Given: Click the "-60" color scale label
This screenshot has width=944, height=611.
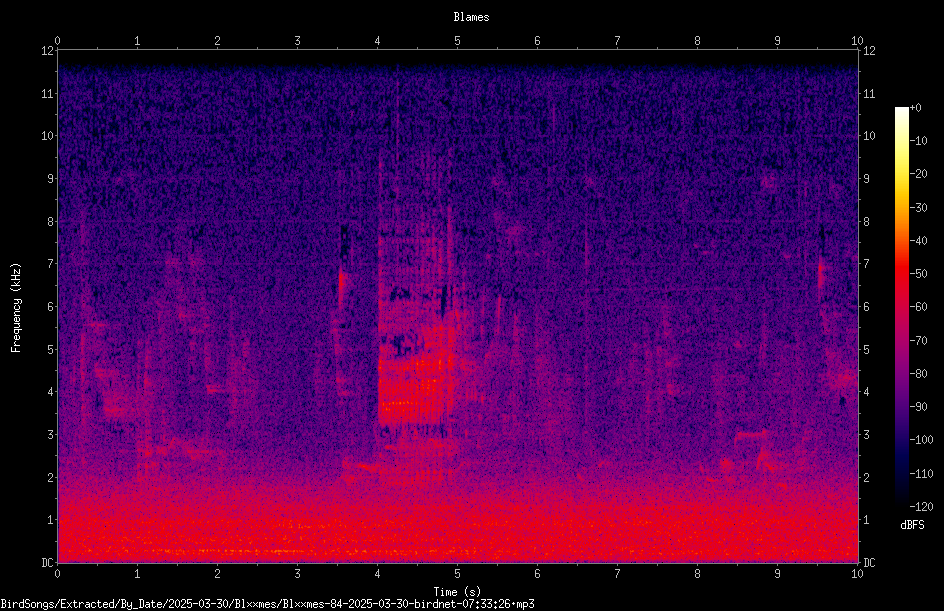Looking at the screenshot, I should [919, 307].
